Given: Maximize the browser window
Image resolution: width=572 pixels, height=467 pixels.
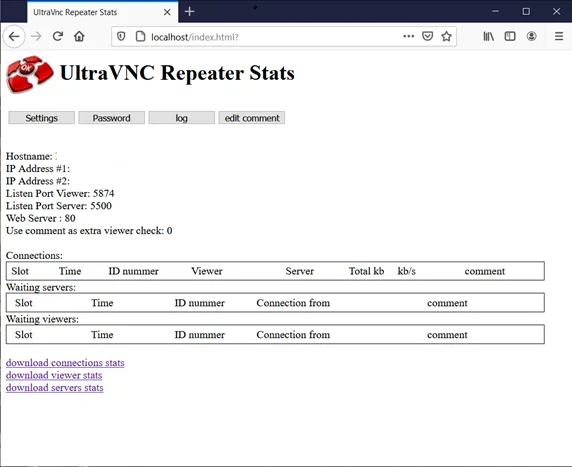Looking at the screenshot, I should tap(526, 11).
